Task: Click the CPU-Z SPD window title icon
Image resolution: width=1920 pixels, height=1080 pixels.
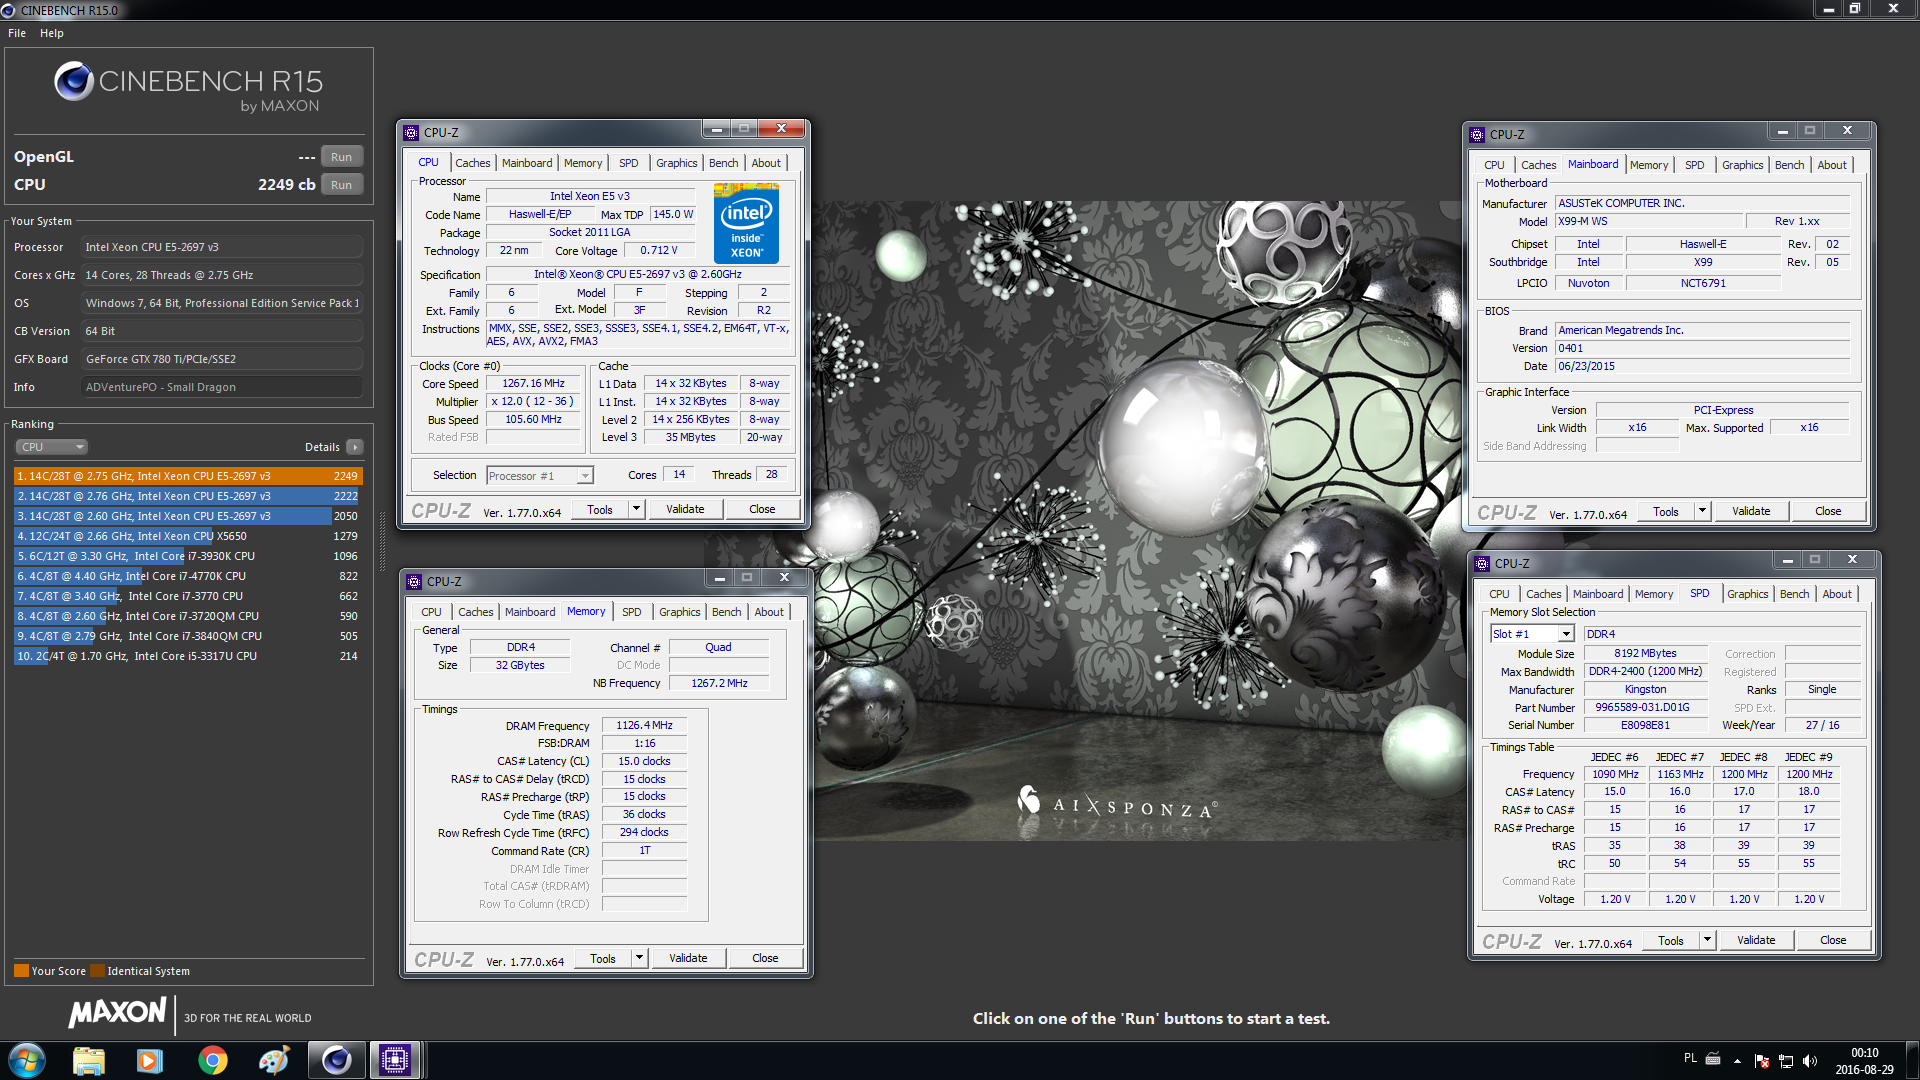Action: point(1482,564)
